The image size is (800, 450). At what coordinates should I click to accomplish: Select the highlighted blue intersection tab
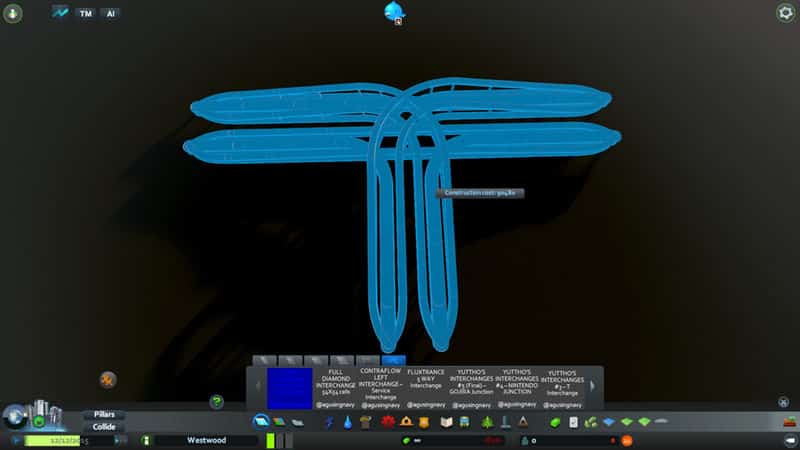(x=393, y=360)
